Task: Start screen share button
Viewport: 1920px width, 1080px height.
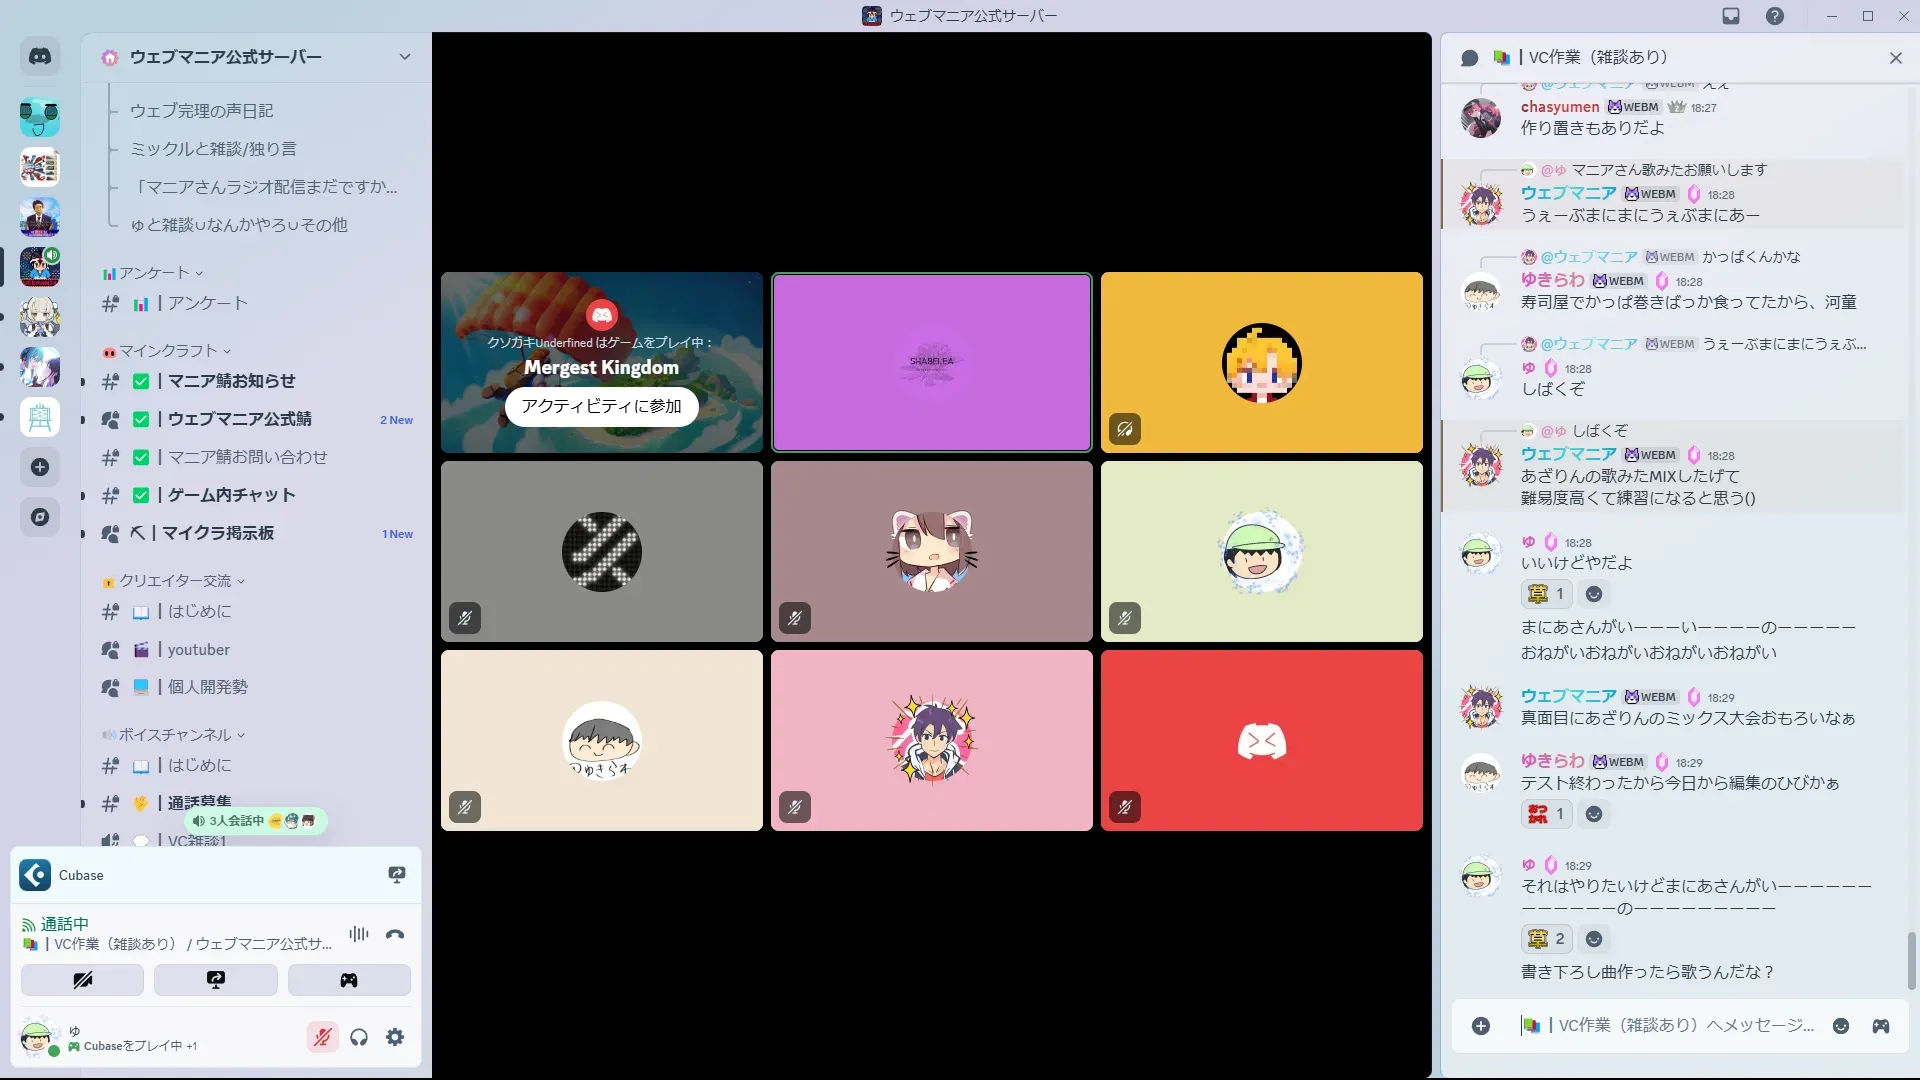Action: click(x=215, y=980)
